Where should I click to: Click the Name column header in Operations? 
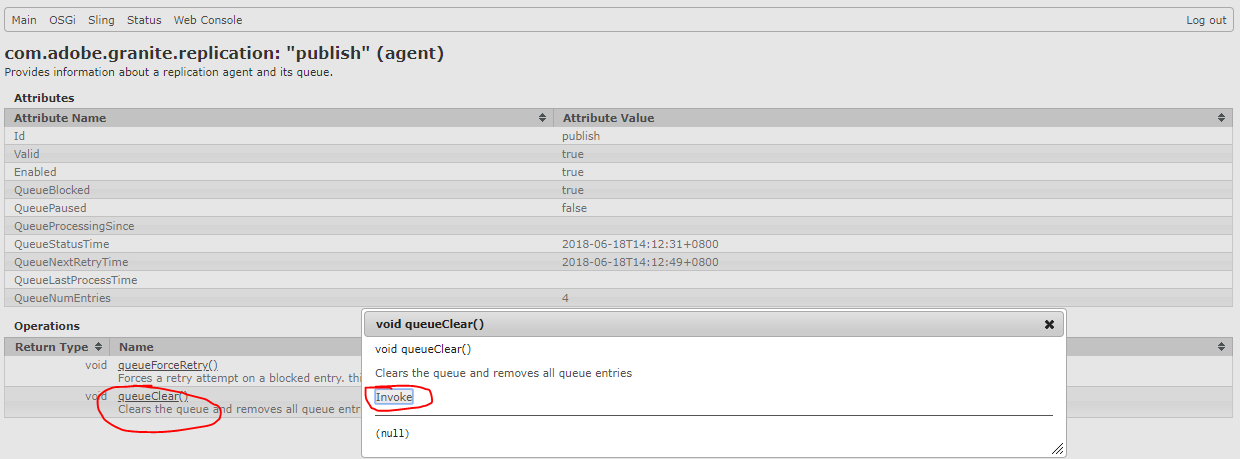coord(135,347)
